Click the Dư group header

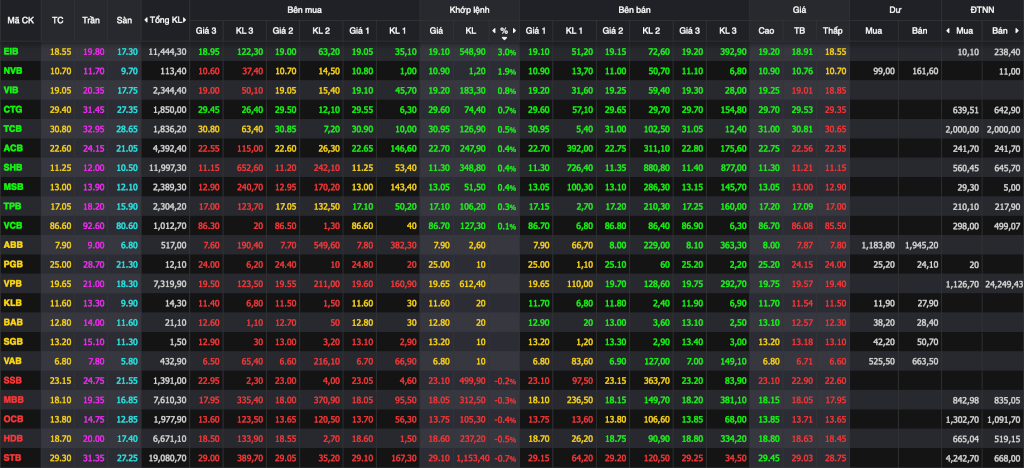pos(895,10)
